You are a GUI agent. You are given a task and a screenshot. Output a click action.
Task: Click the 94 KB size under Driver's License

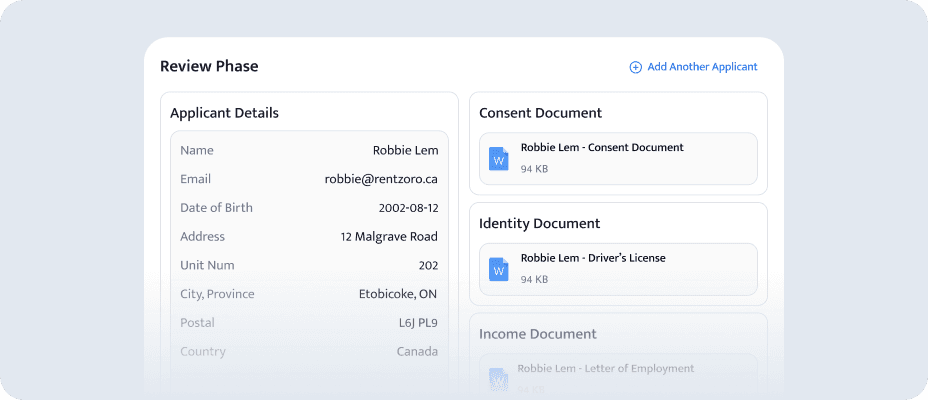pos(534,279)
